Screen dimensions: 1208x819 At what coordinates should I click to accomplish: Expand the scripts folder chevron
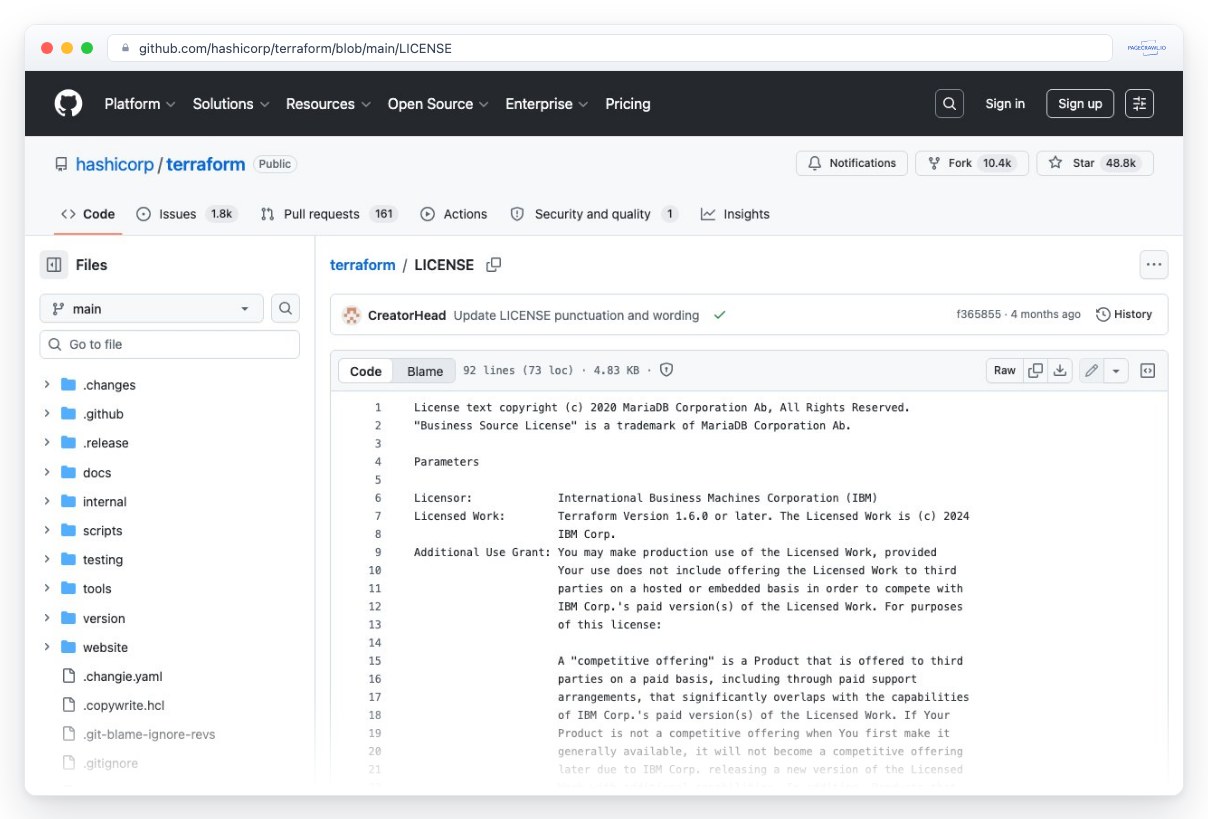point(47,530)
